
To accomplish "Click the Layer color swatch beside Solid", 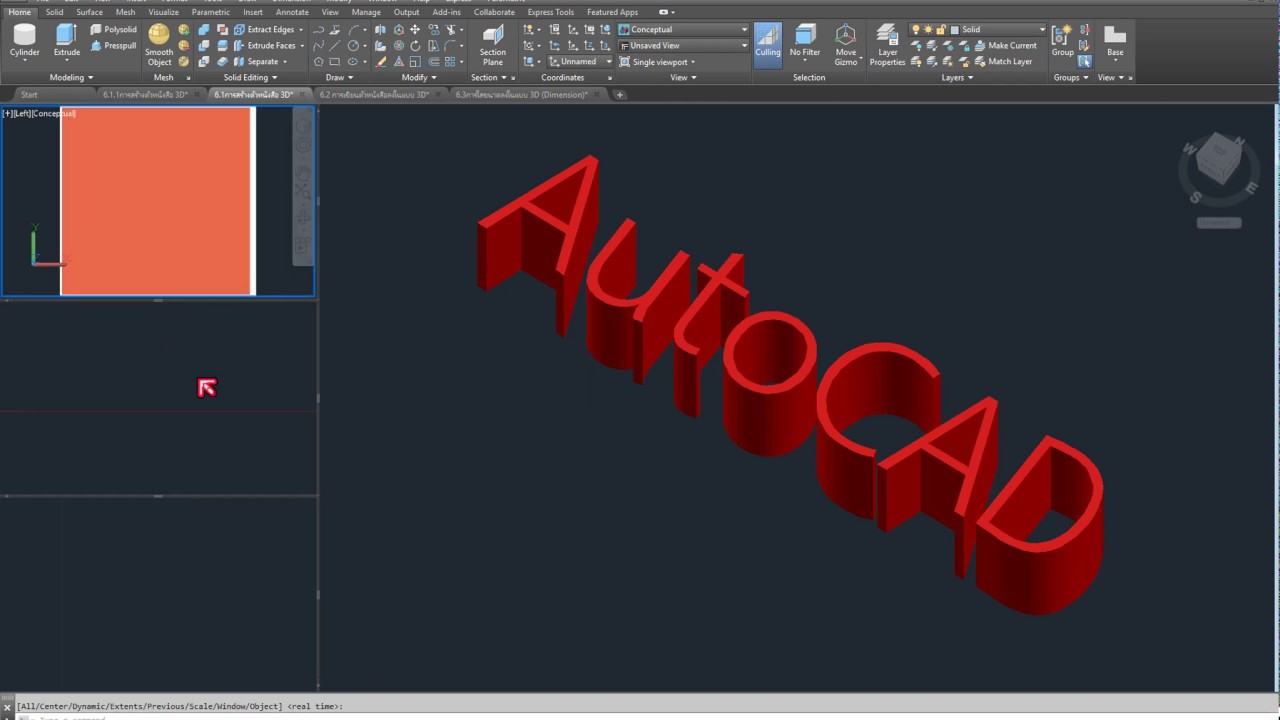I will point(955,30).
